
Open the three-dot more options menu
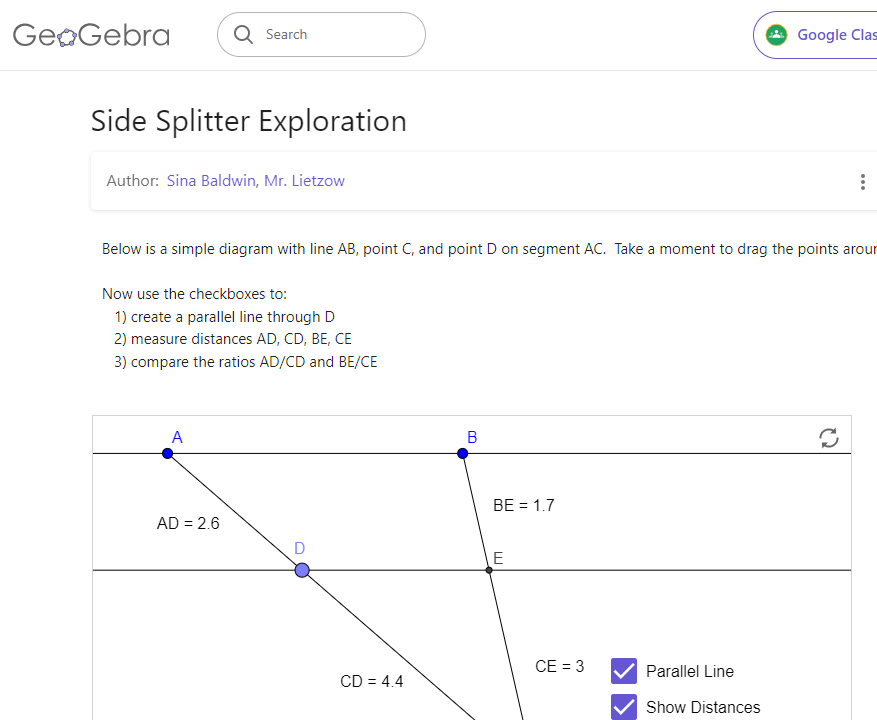tap(862, 182)
